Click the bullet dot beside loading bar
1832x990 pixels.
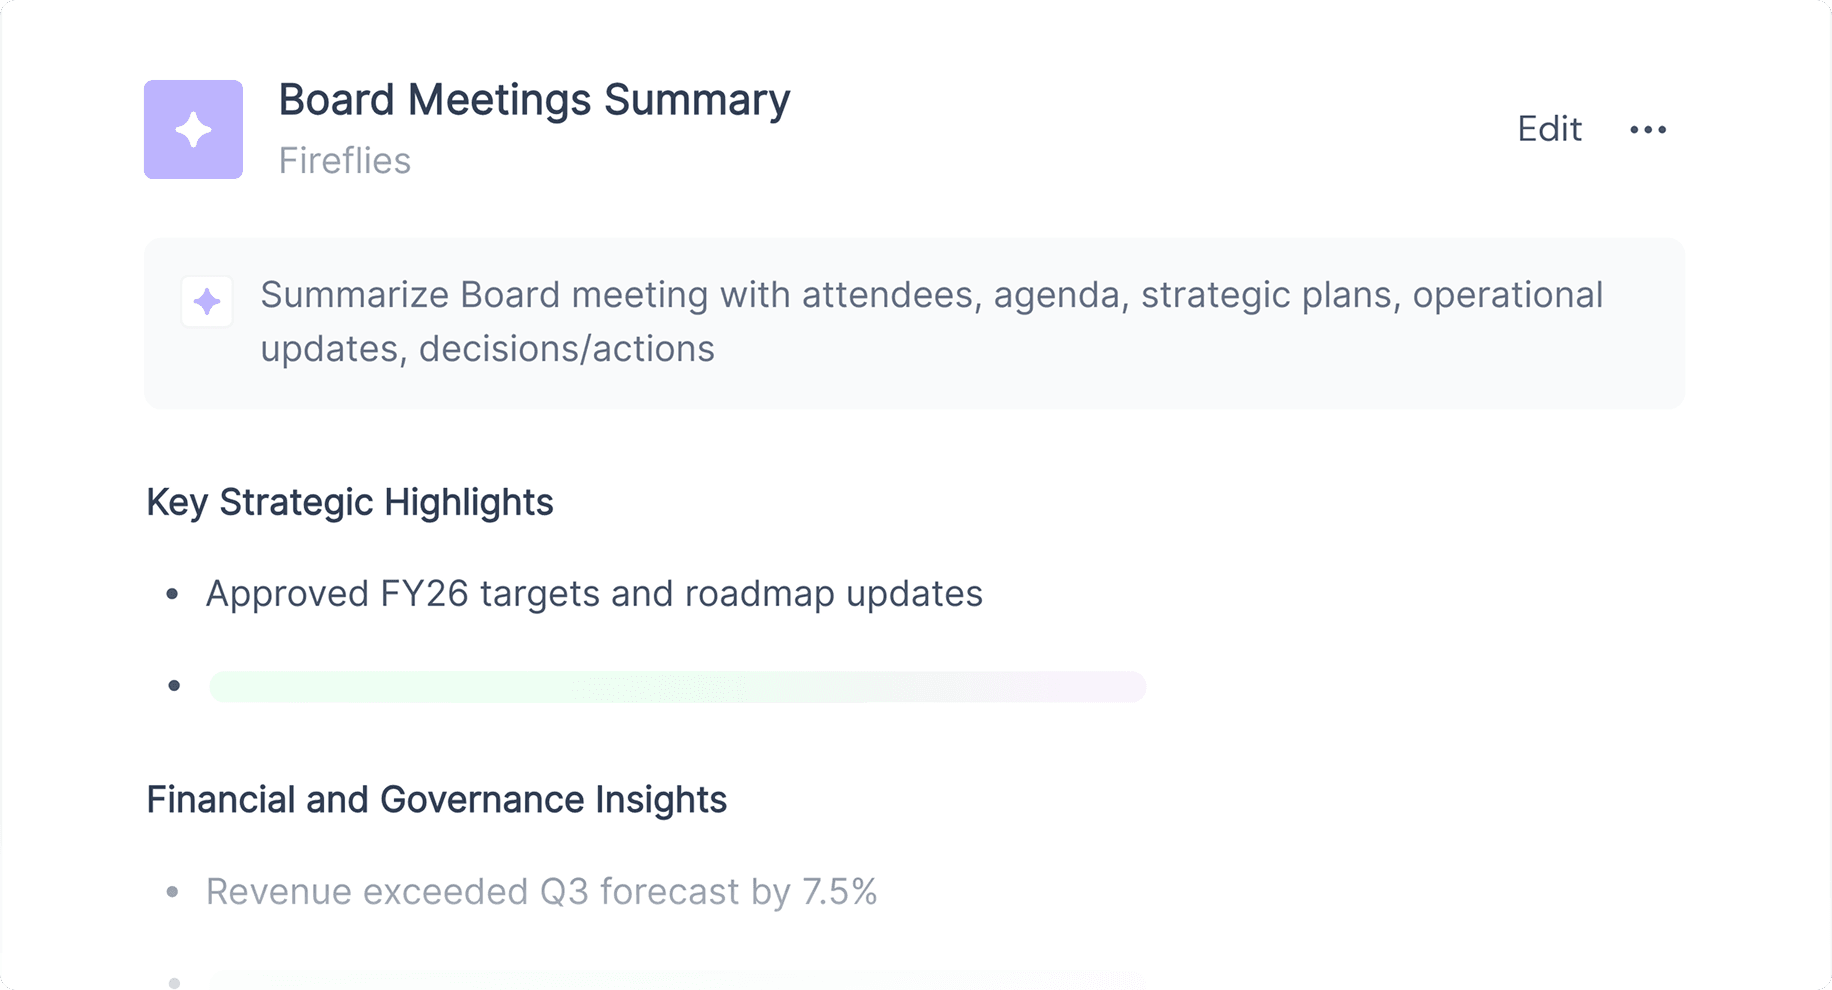pos(174,685)
